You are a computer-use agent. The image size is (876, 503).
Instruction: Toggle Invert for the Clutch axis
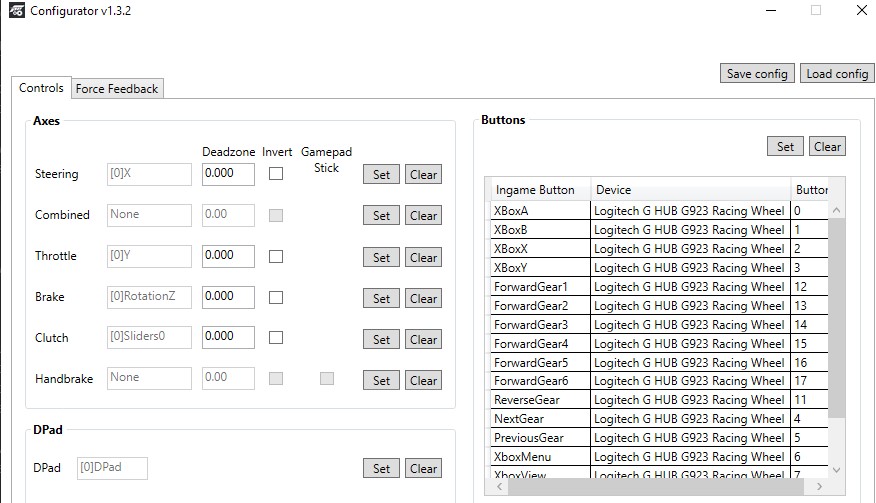276,338
